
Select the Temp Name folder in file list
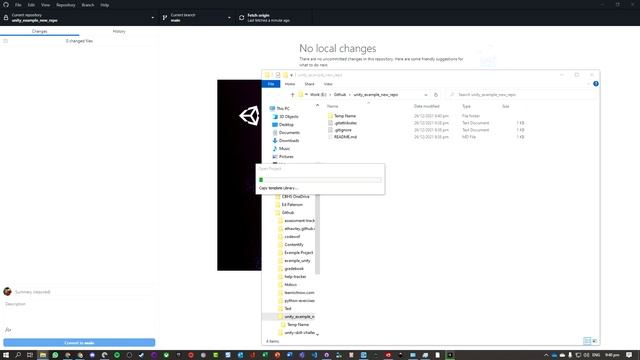(x=344, y=116)
